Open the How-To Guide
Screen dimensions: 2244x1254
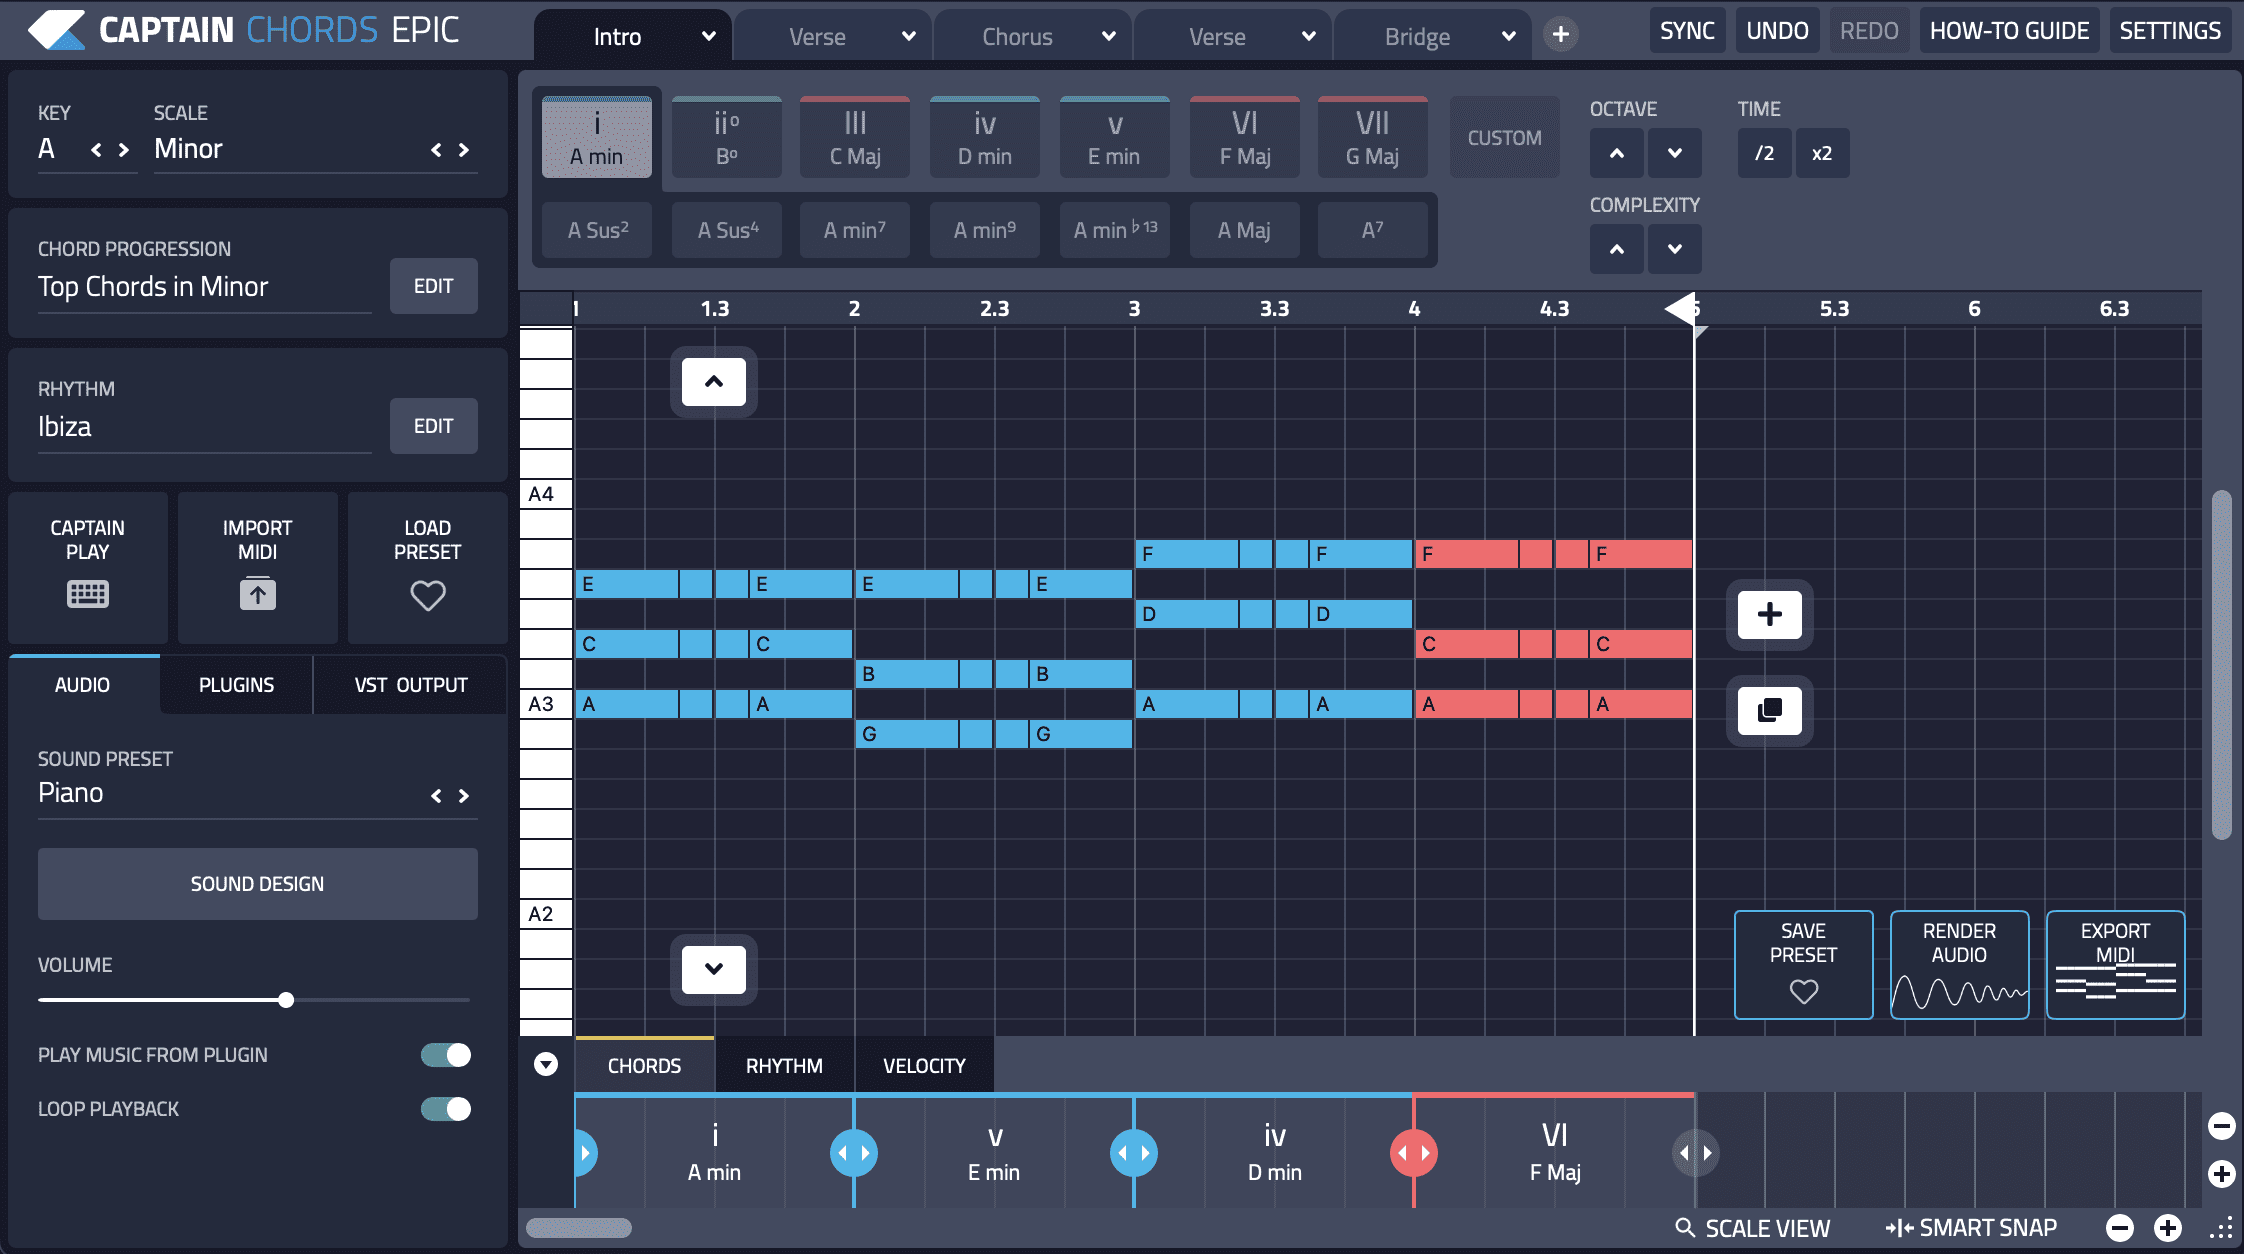pyautogui.click(x=2008, y=31)
